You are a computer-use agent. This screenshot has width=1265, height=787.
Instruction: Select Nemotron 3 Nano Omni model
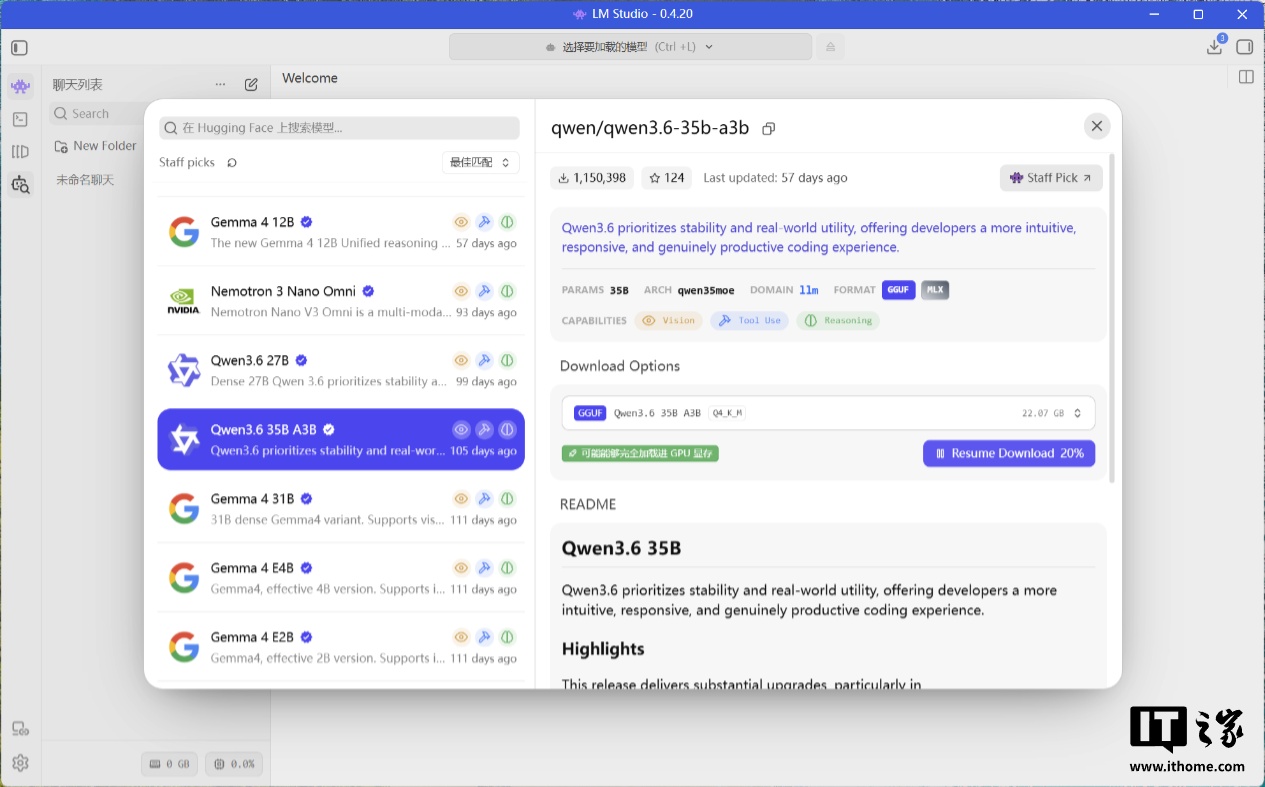[x=341, y=301]
